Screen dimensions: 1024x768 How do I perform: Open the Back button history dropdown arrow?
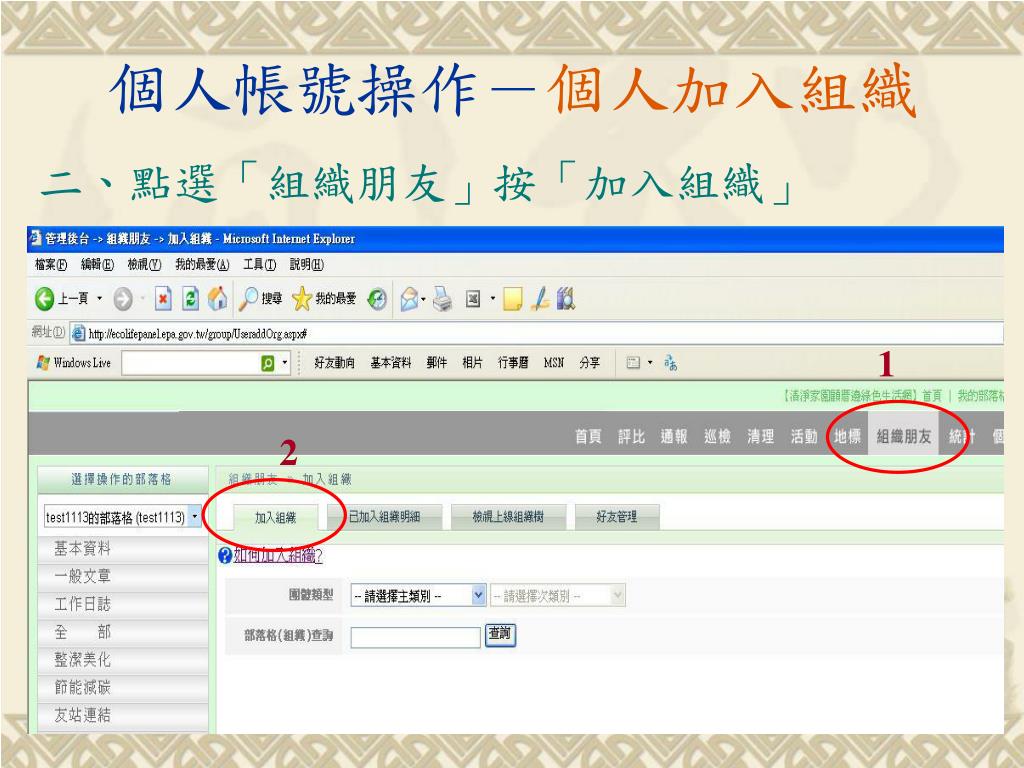99,298
